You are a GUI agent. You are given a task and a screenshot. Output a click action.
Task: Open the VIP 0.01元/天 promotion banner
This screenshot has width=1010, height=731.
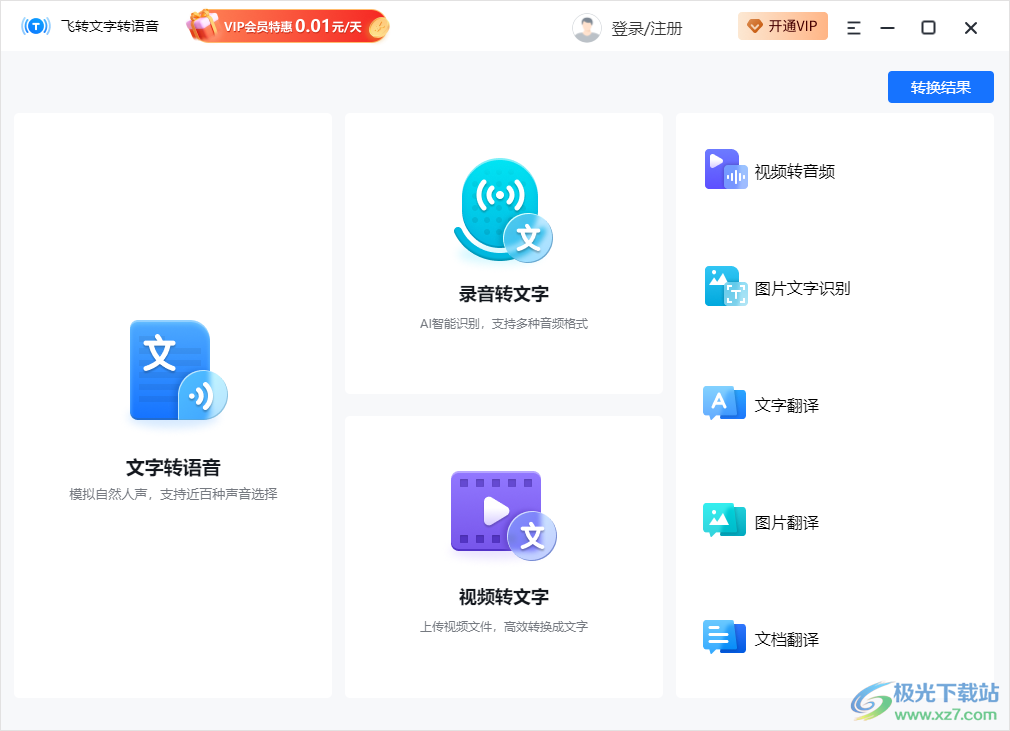tap(287, 26)
